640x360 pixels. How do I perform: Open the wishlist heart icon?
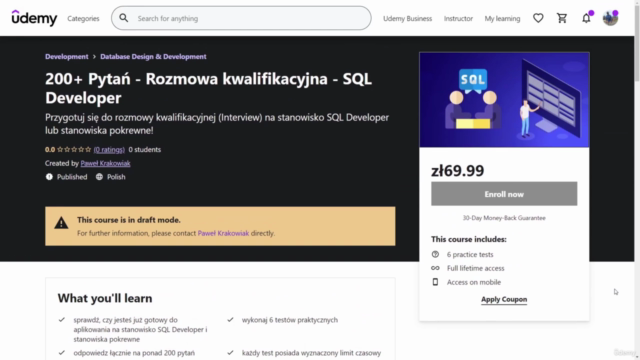coord(538,18)
